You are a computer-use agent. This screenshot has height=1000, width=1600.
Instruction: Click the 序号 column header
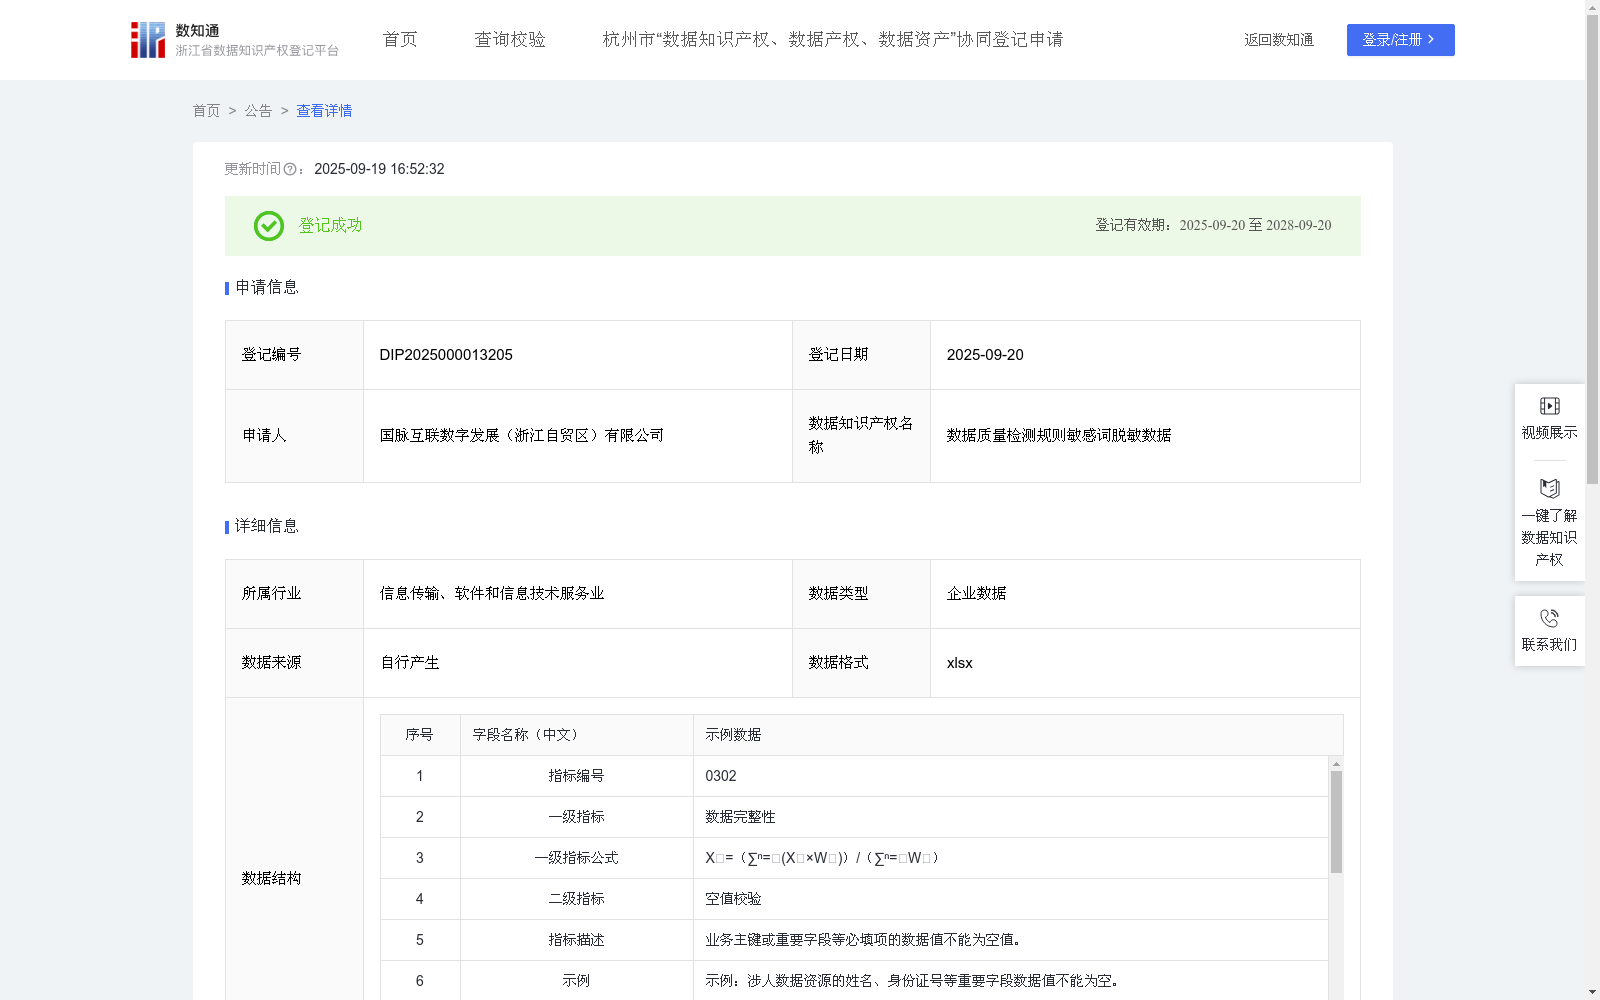(419, 735)
